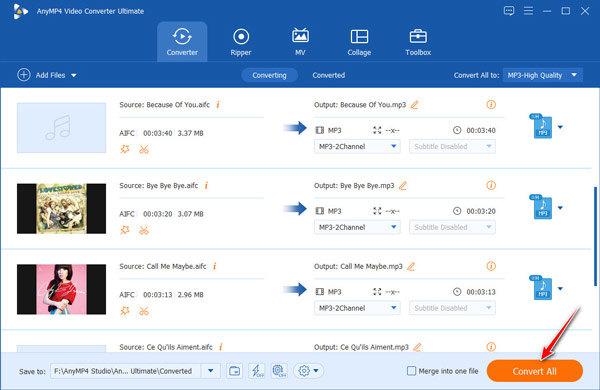Select the Because Of You music thumbnail
600x390 pixels.
point(61,128)
